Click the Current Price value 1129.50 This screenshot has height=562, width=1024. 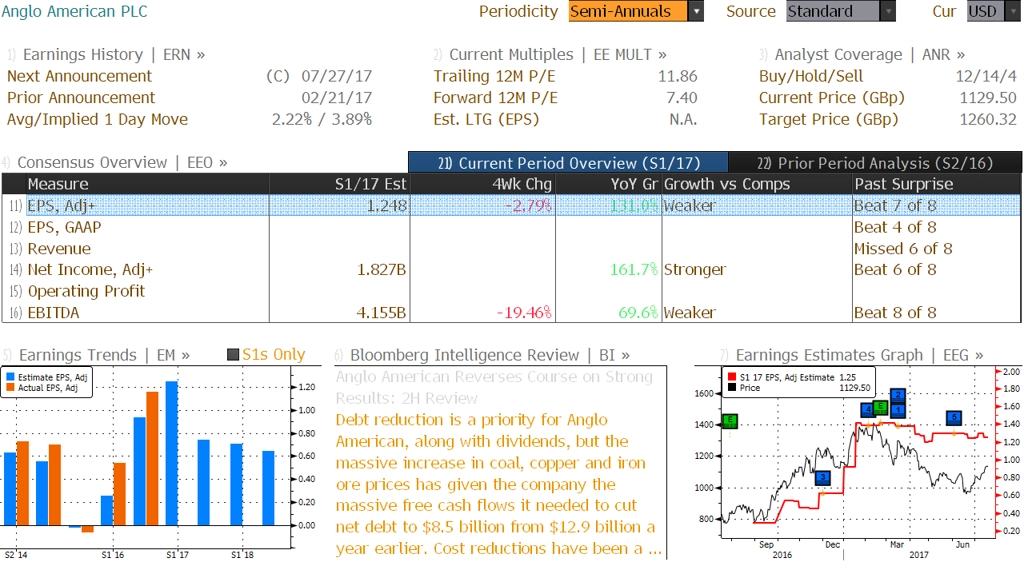(988, 98)
